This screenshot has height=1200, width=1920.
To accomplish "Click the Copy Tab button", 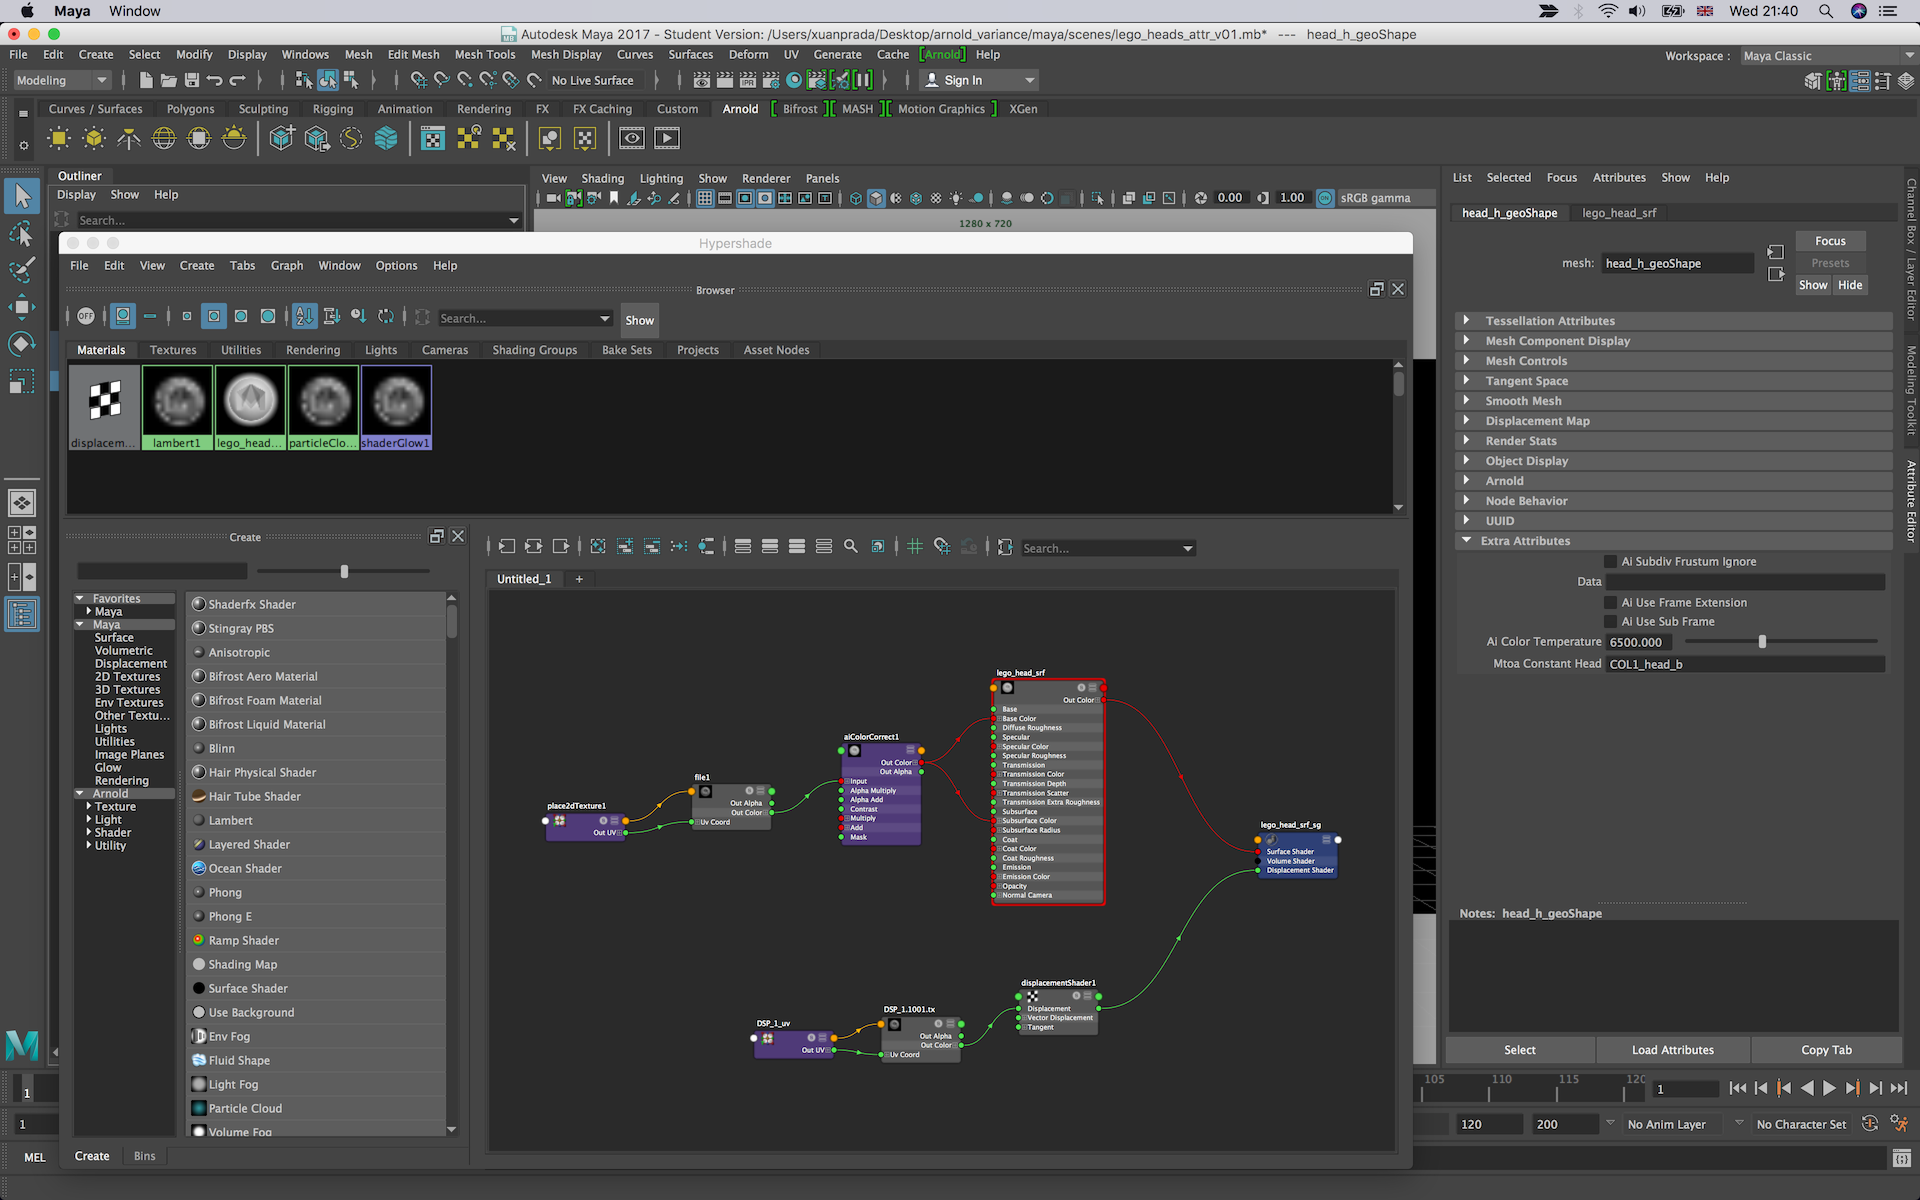I will [1826, 1050].
